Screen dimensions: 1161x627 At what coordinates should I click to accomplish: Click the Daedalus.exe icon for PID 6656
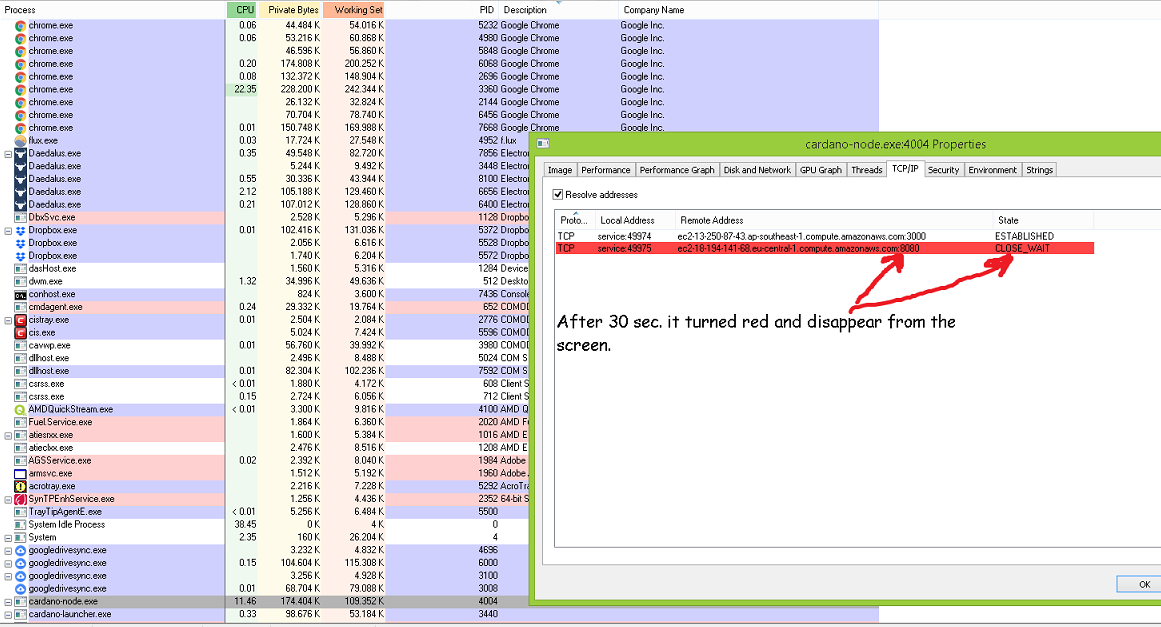point(21,192)
